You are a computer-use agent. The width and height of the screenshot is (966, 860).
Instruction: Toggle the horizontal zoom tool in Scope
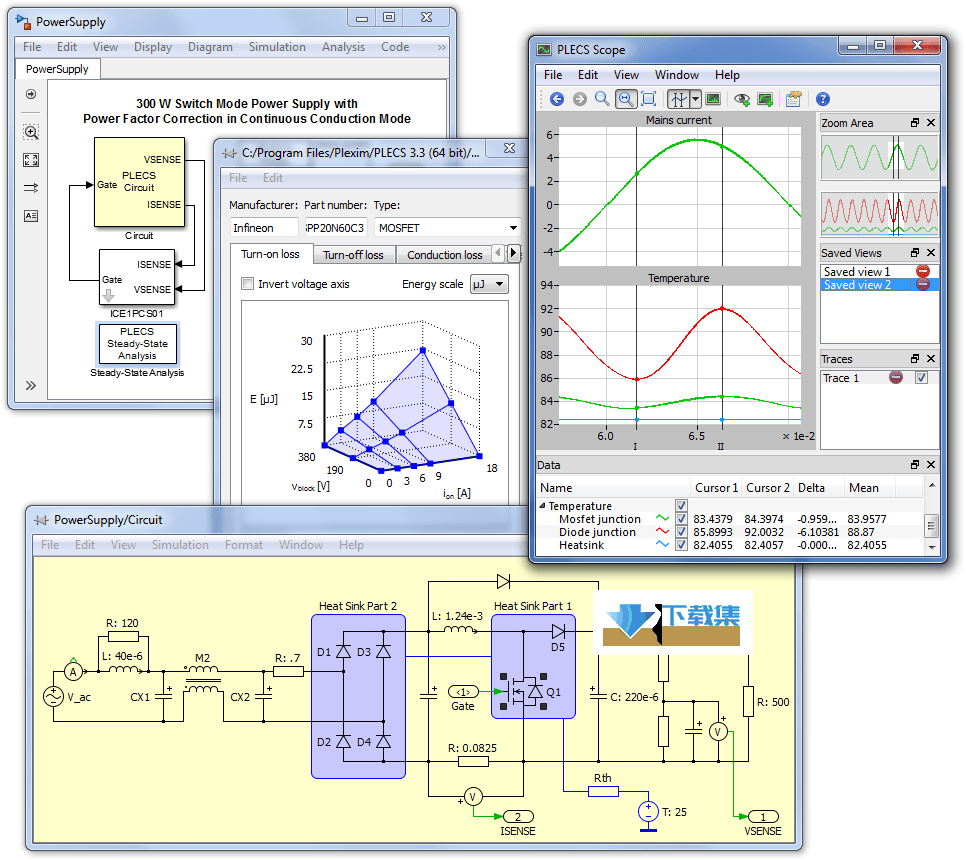pos(625,99)
